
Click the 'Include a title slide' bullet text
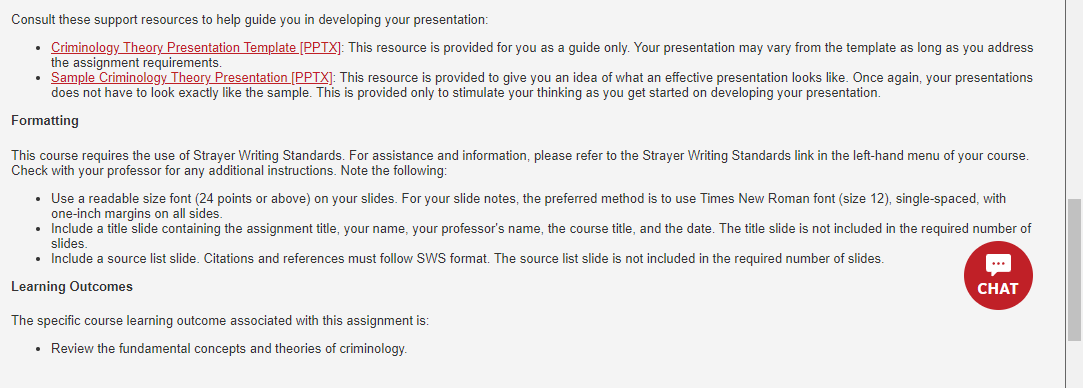[542, 236]
